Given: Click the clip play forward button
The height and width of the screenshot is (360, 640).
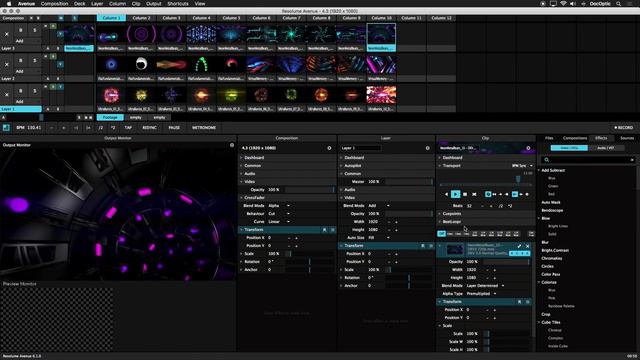Looking at the screenshot, I should [456, 194].
